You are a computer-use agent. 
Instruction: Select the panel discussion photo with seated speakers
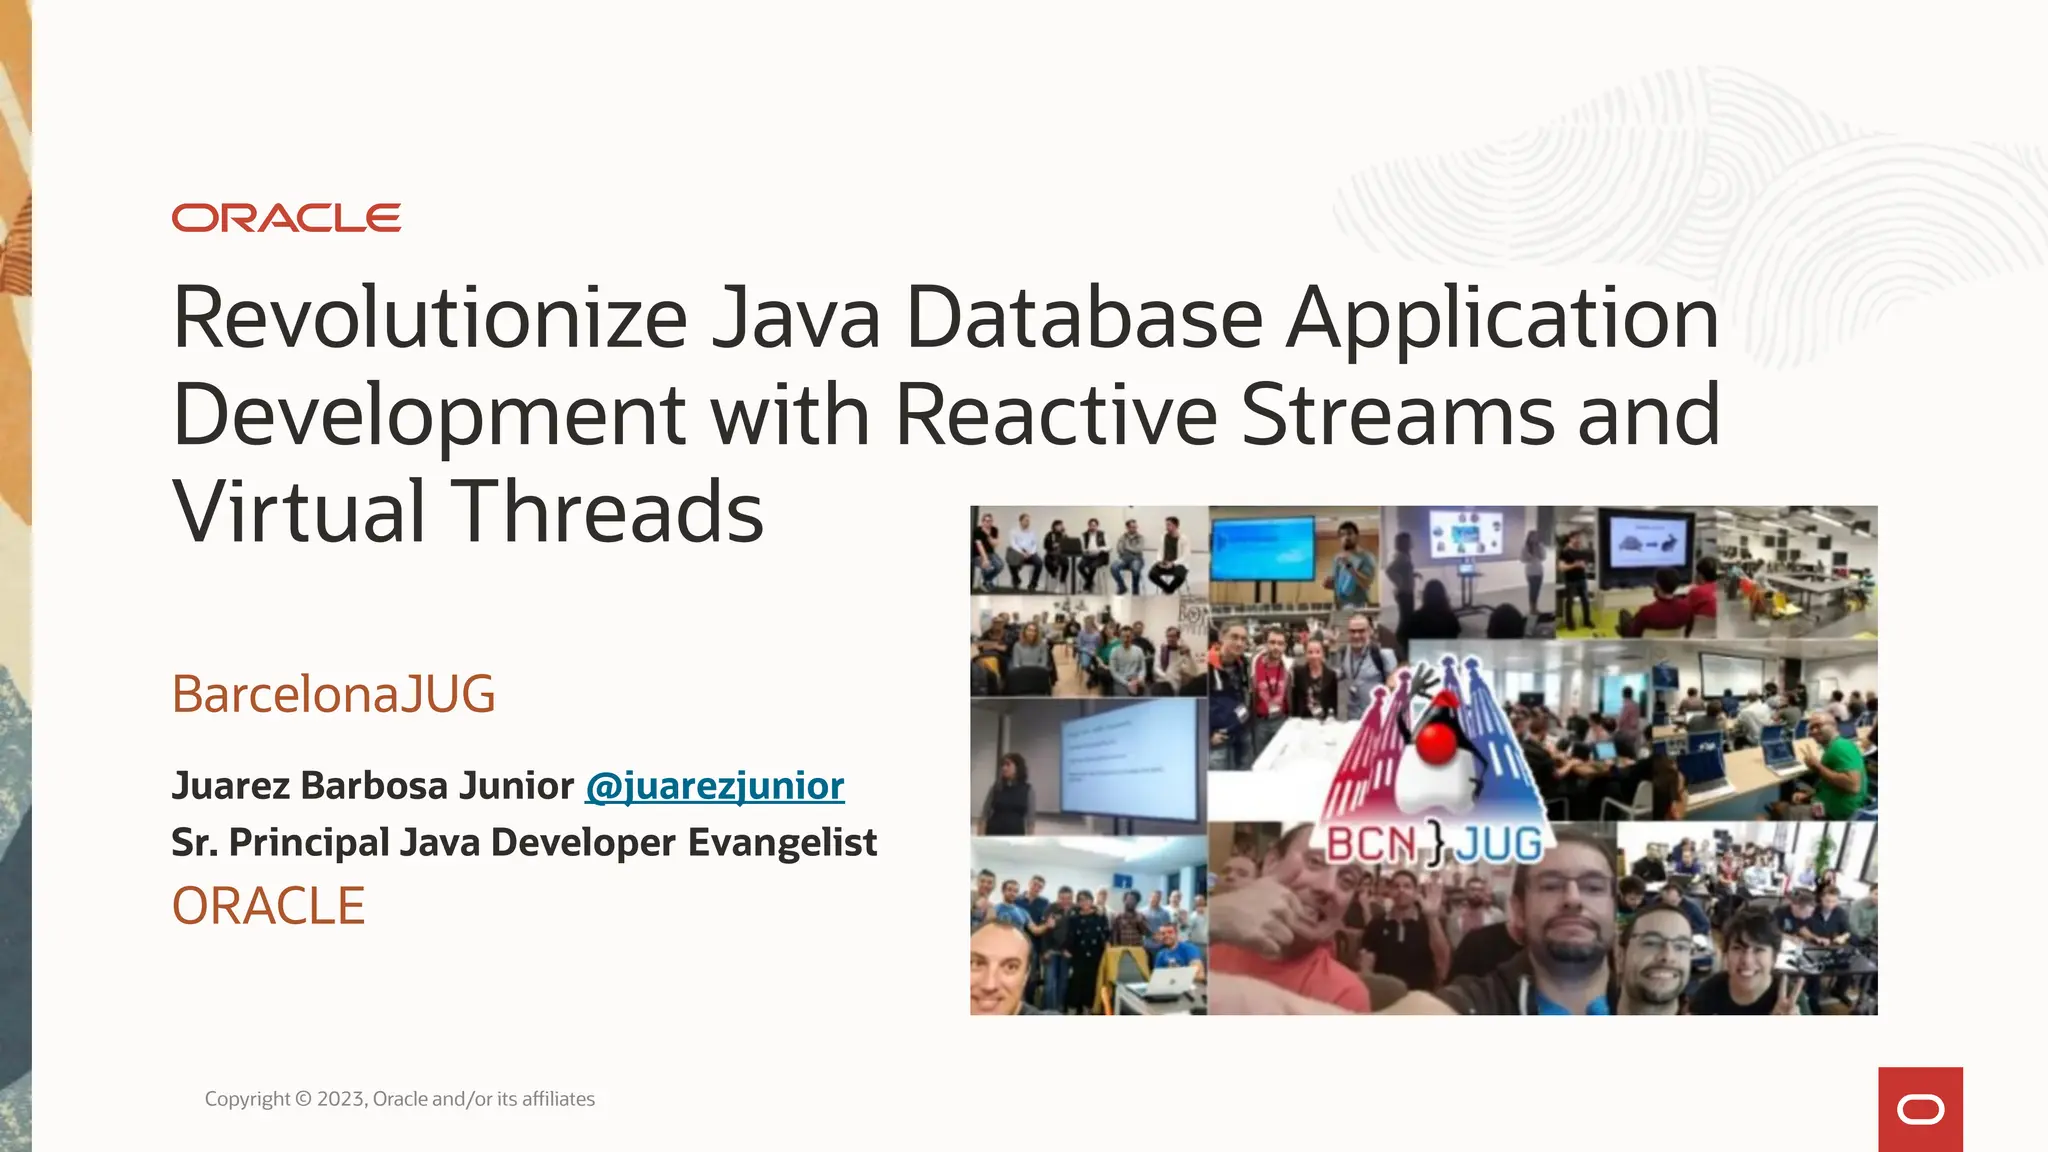click(1088, 550)
